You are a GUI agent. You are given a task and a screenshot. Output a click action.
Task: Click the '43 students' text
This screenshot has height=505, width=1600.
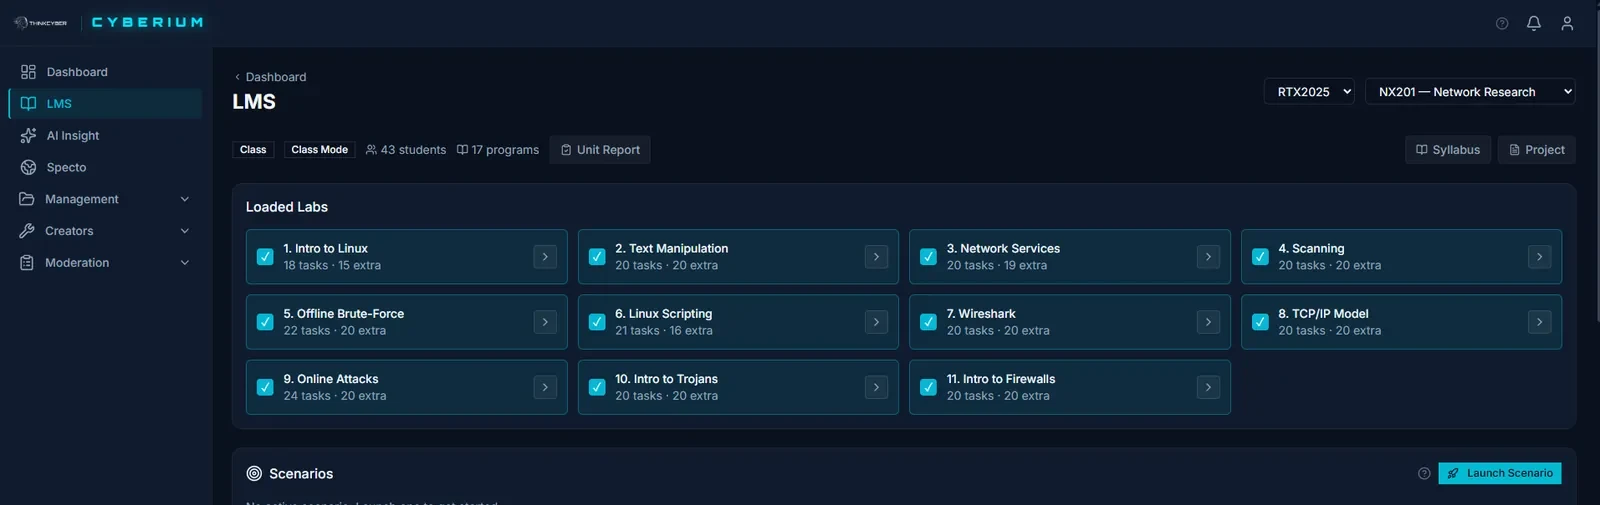(x=413, y=150)
